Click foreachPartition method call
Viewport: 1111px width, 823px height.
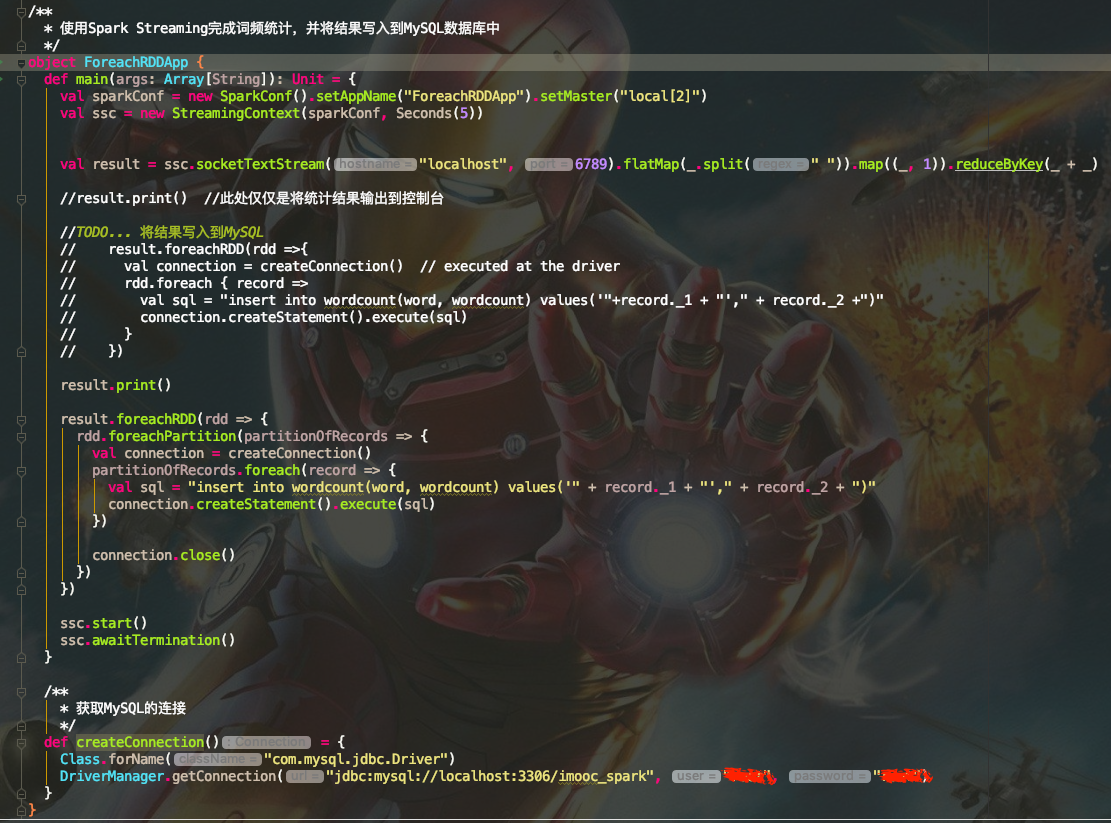pyautogui.click(x=172, y=436)
